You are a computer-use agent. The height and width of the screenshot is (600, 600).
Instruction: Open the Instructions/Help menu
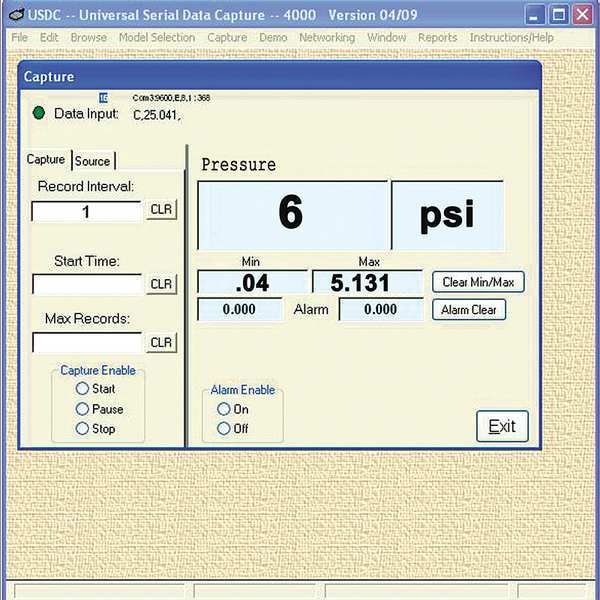coord(511,38)
